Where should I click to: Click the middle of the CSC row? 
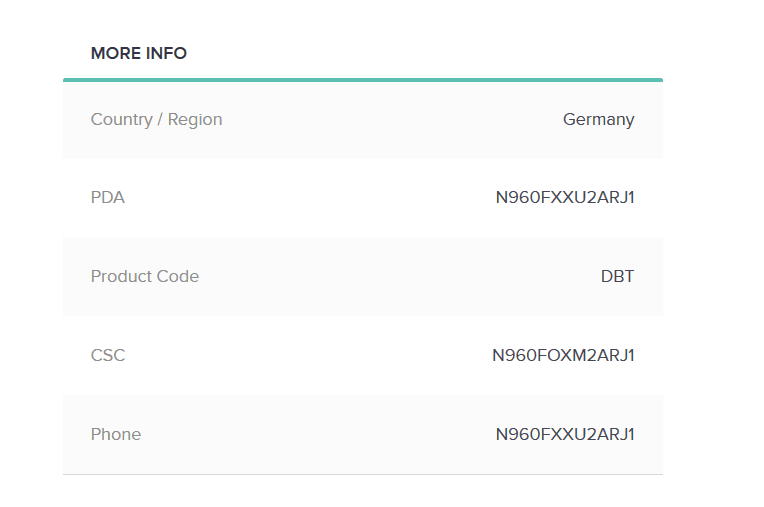point(363,356)
